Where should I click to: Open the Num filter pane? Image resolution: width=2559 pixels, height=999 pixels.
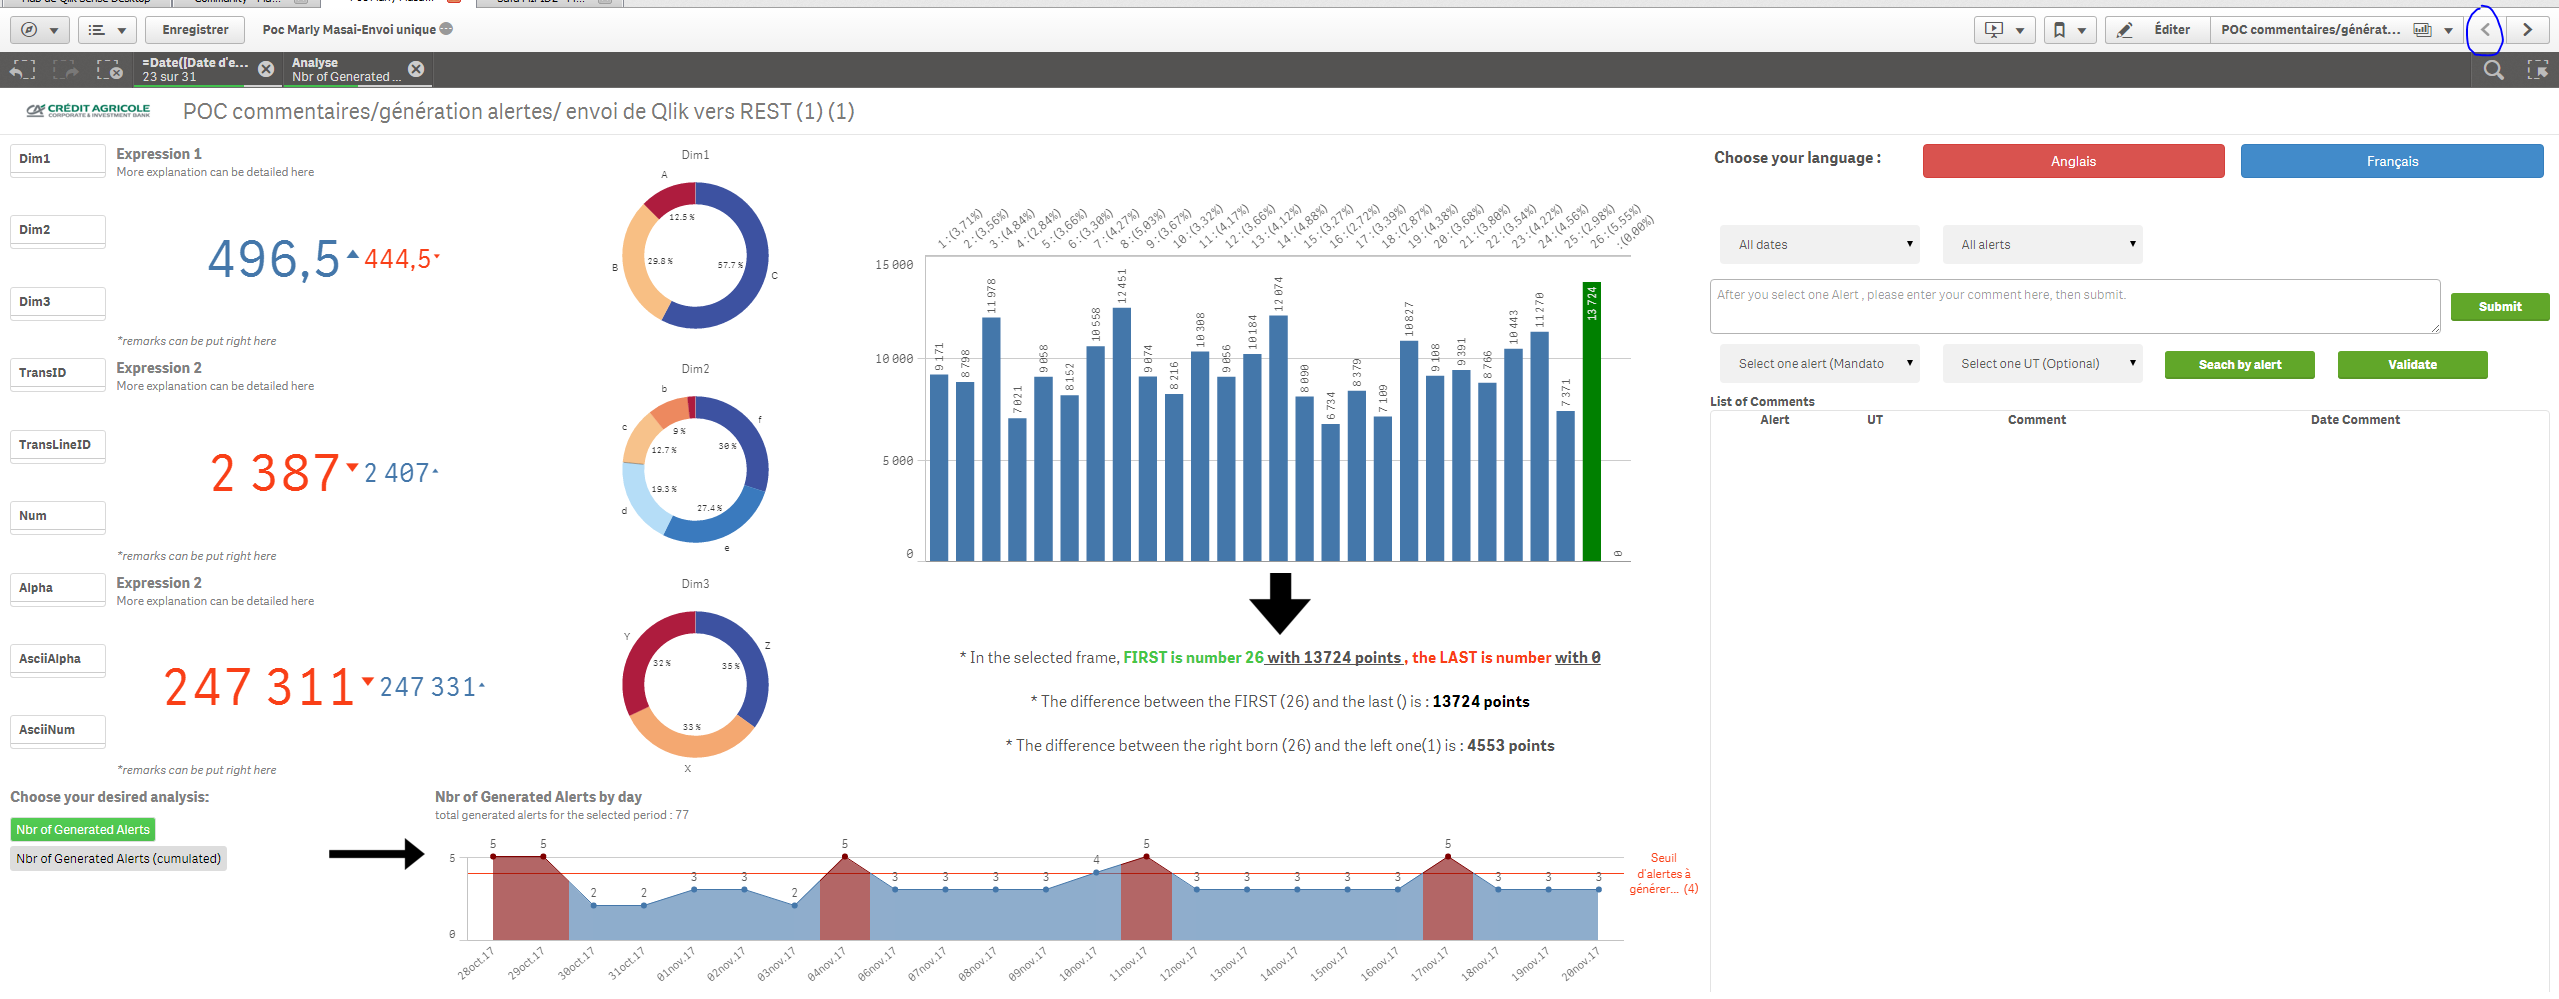[58, 517]
